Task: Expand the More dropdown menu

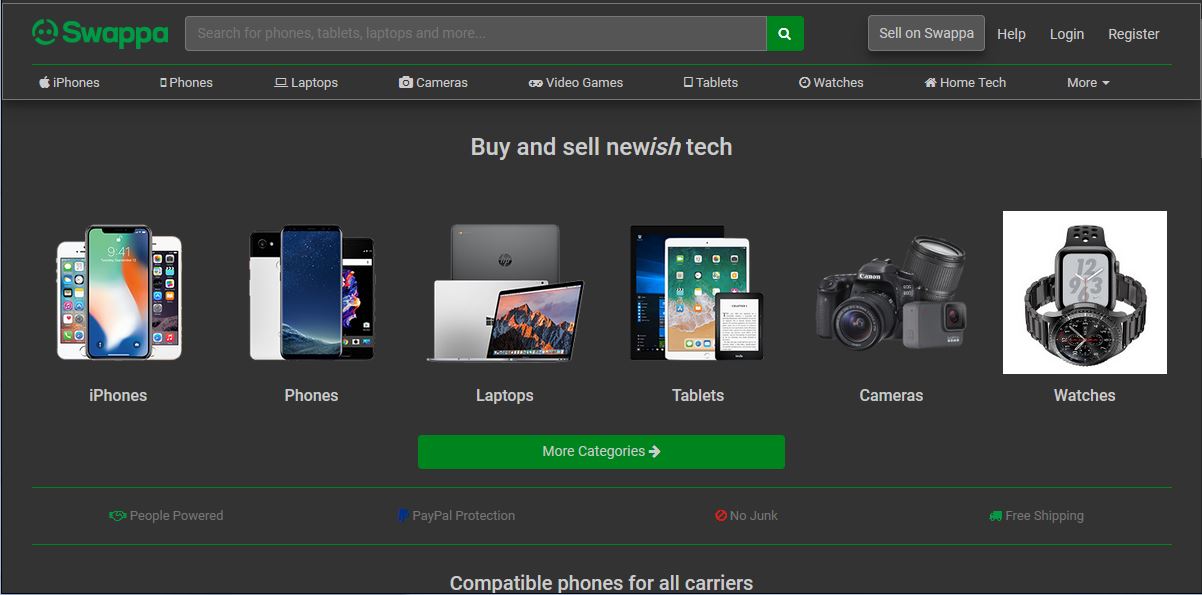Action: pos(1088,83)
